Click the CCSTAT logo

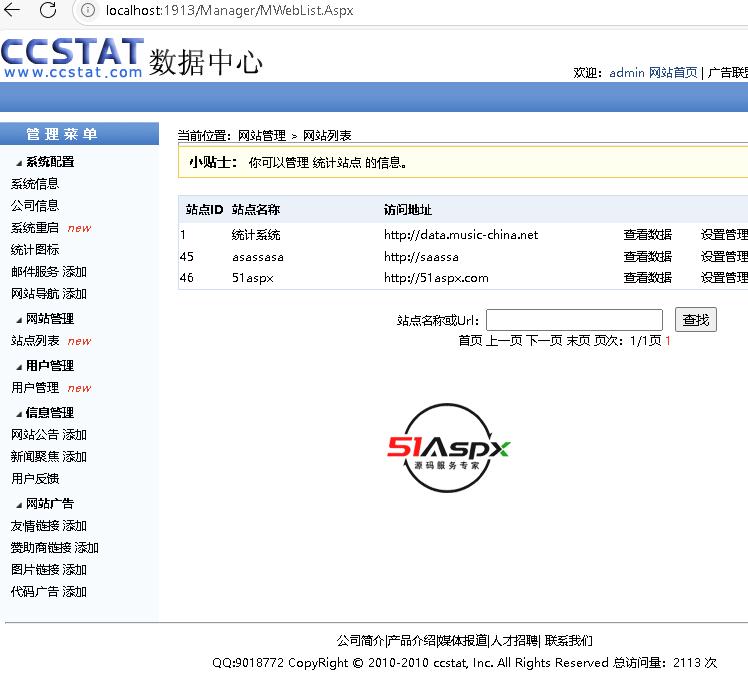[x=72, y=58]
